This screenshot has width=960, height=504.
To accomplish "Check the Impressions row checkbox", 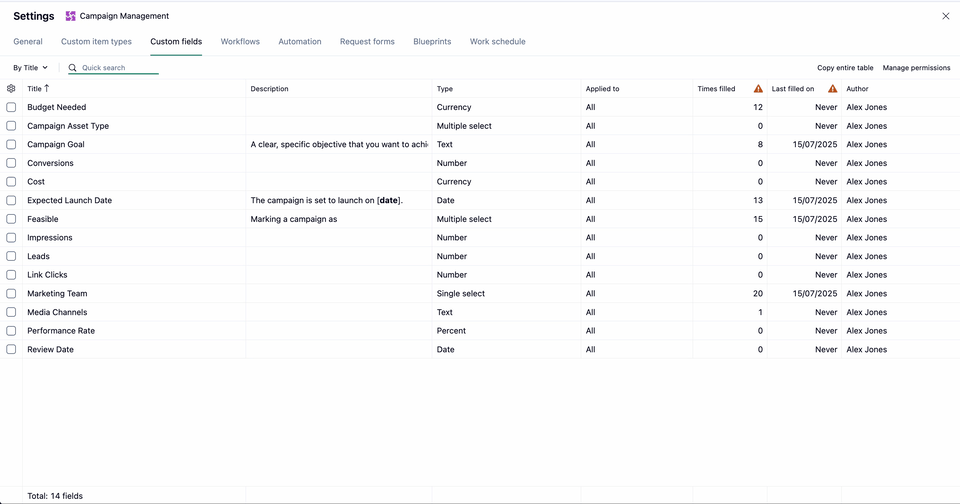I will 11,238.
